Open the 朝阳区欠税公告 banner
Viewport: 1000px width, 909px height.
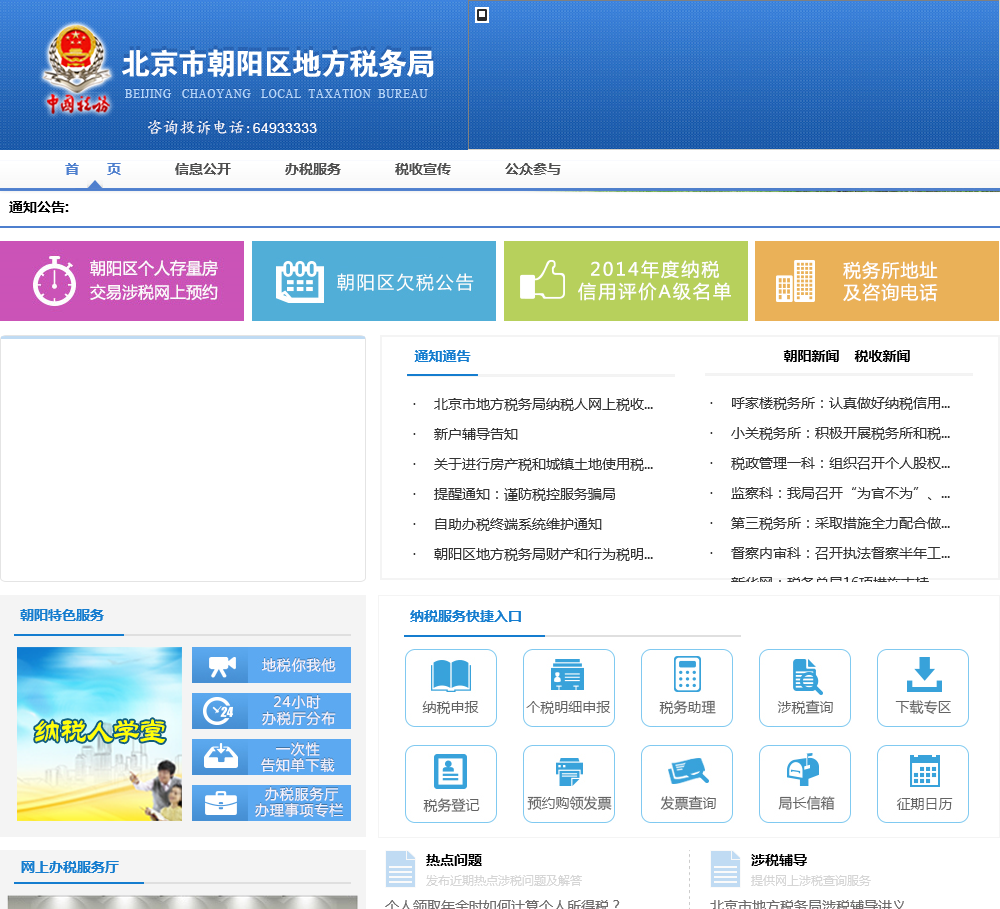point(374,281)
